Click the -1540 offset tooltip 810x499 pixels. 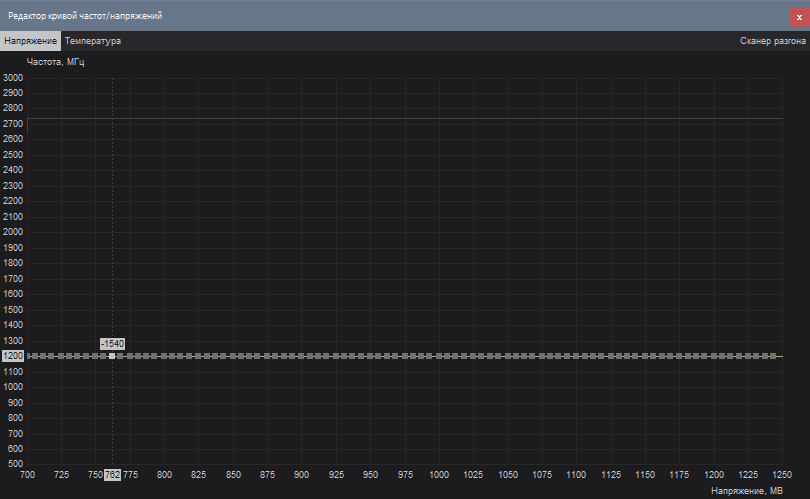pyautogui.click(x=112, y=344)
